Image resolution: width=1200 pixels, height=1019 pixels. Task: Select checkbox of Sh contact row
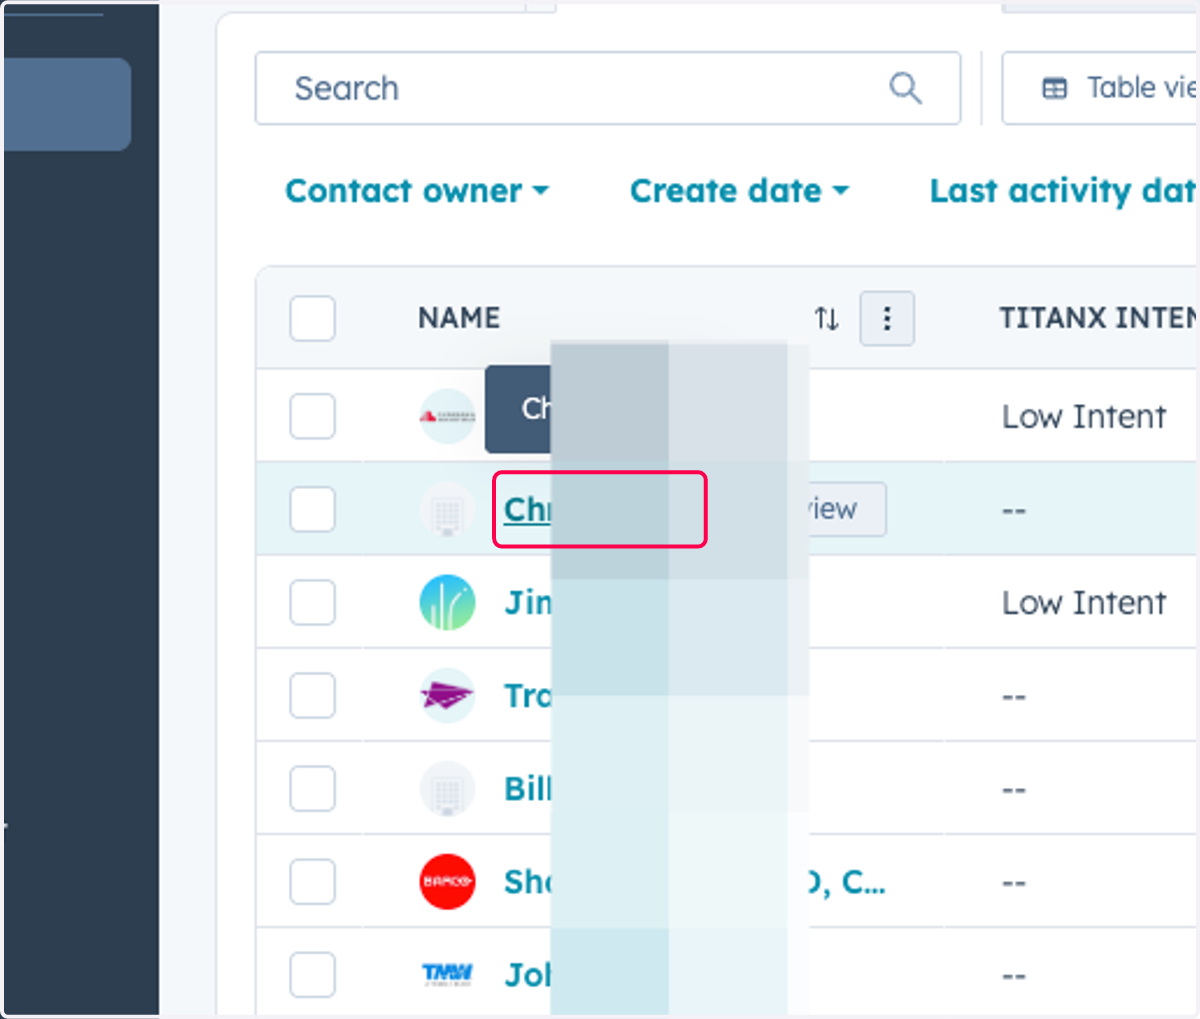[312, 882]
